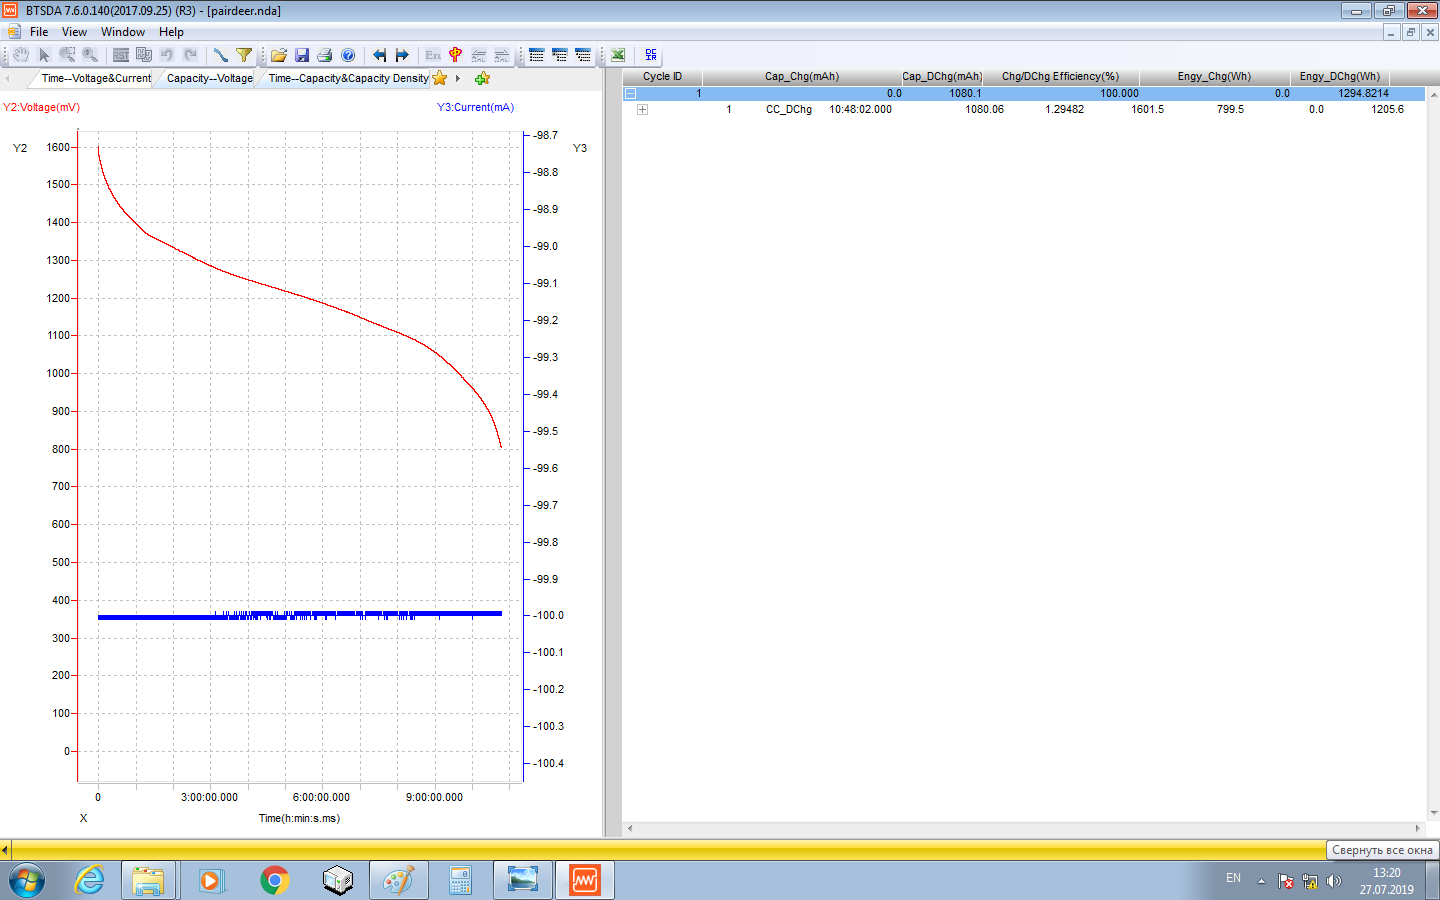This screenshot has height=900, width=1440.
Task: Collapse cycle 1 row with minus box
Action: 630,93
